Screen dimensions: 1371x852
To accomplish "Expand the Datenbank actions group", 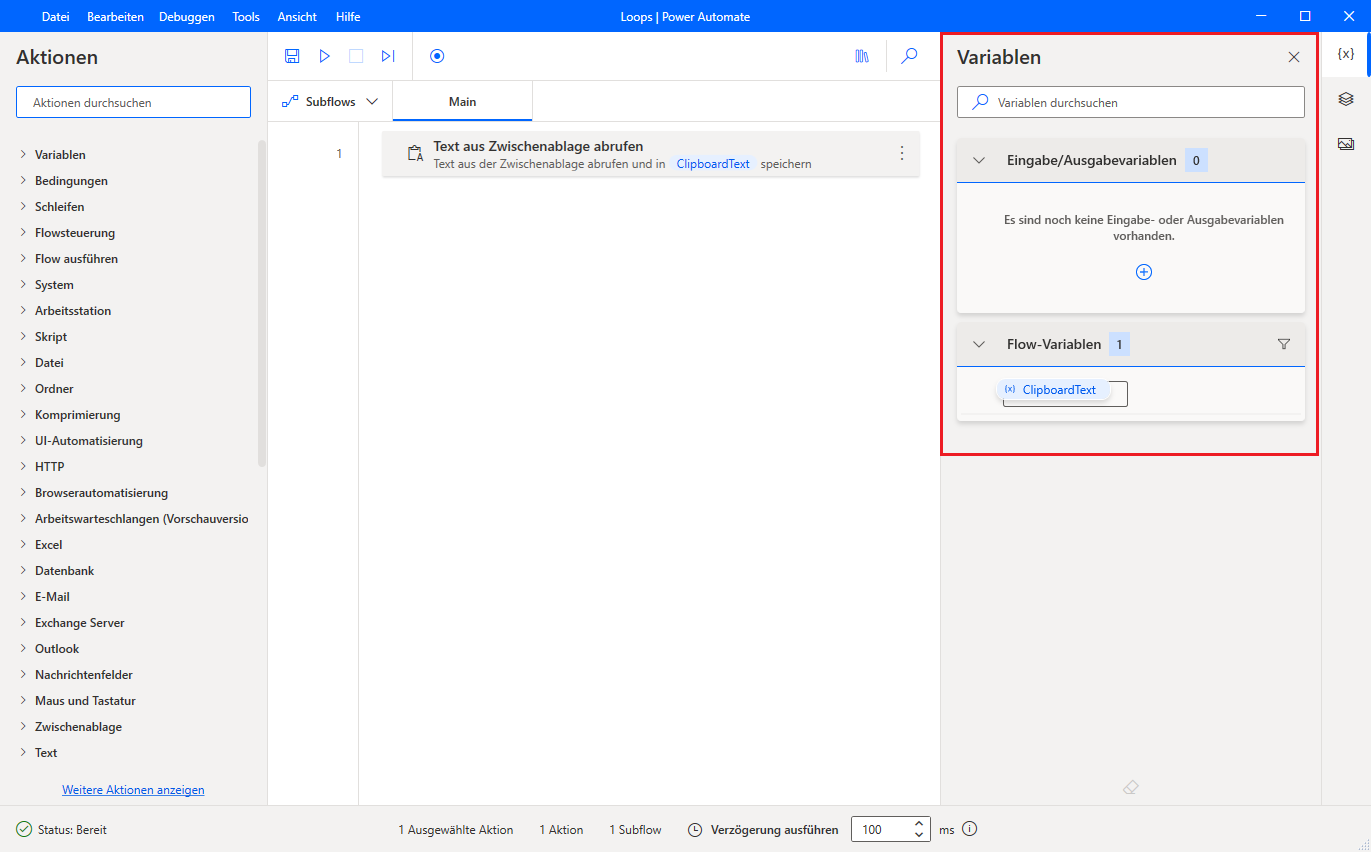I will (23, 570).
